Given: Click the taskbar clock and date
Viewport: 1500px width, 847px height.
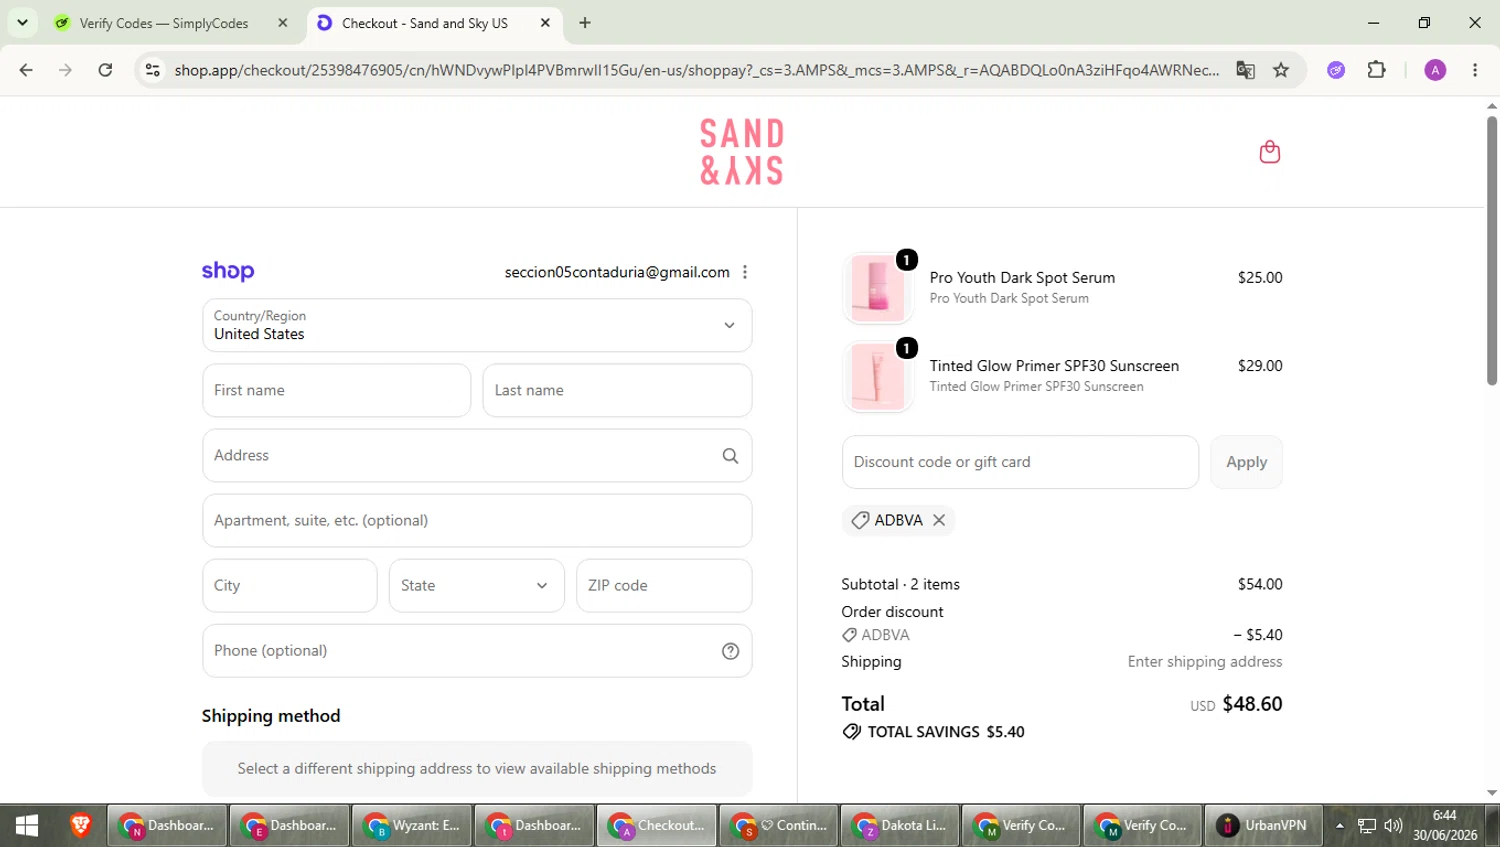Looking at the screenshot, I should point(1445,826).
